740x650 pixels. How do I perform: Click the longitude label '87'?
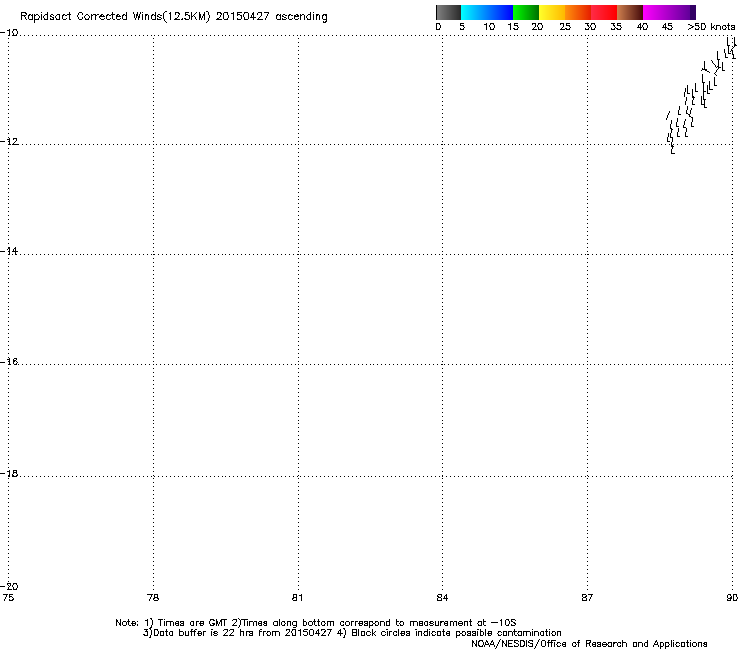587,598
